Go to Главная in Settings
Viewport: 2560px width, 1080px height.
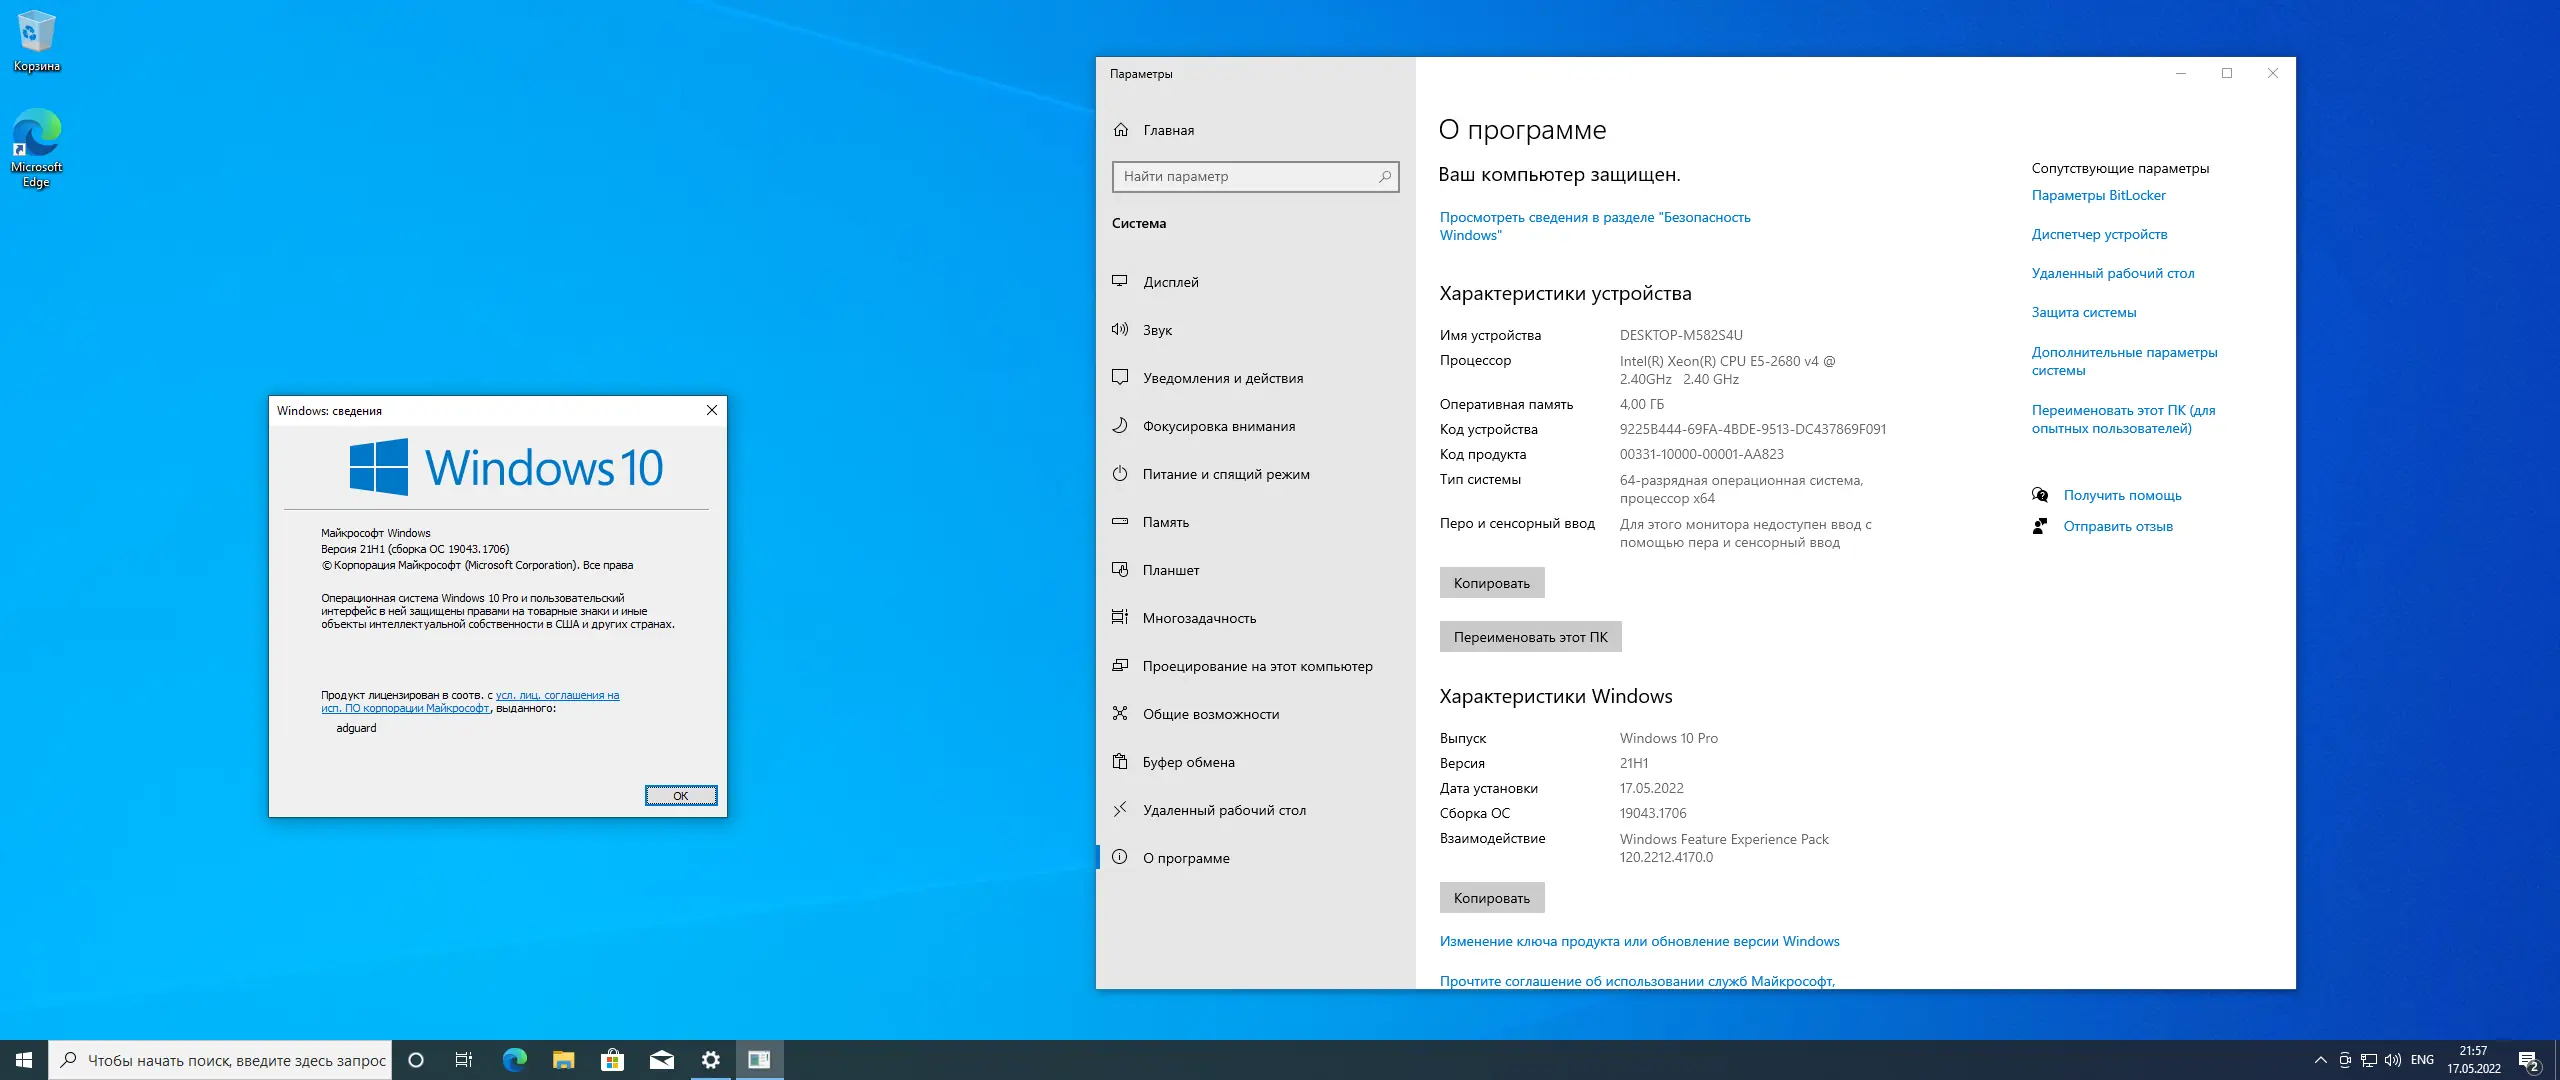(1166, 129)
